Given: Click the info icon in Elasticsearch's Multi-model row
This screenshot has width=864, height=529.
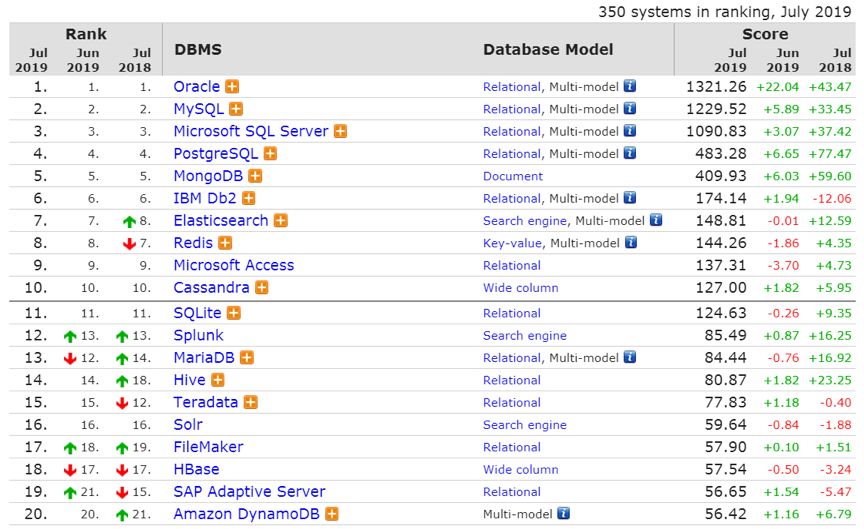Looking at the screenshot, I should point(656,220).
